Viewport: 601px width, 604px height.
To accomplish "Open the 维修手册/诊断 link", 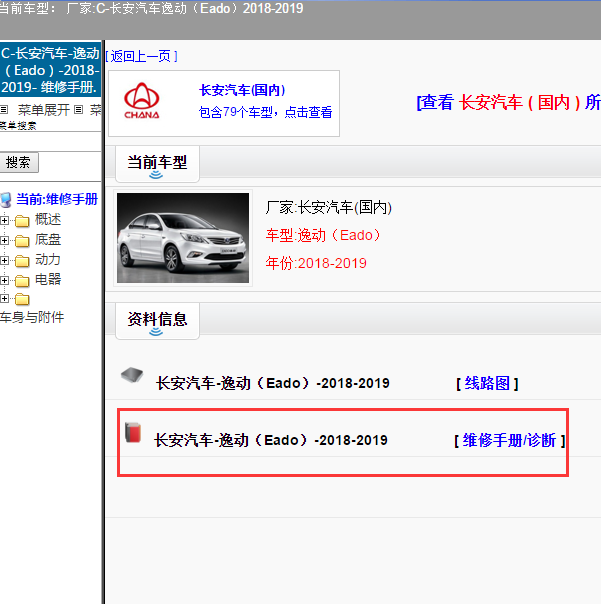I will tap(510, 440).
